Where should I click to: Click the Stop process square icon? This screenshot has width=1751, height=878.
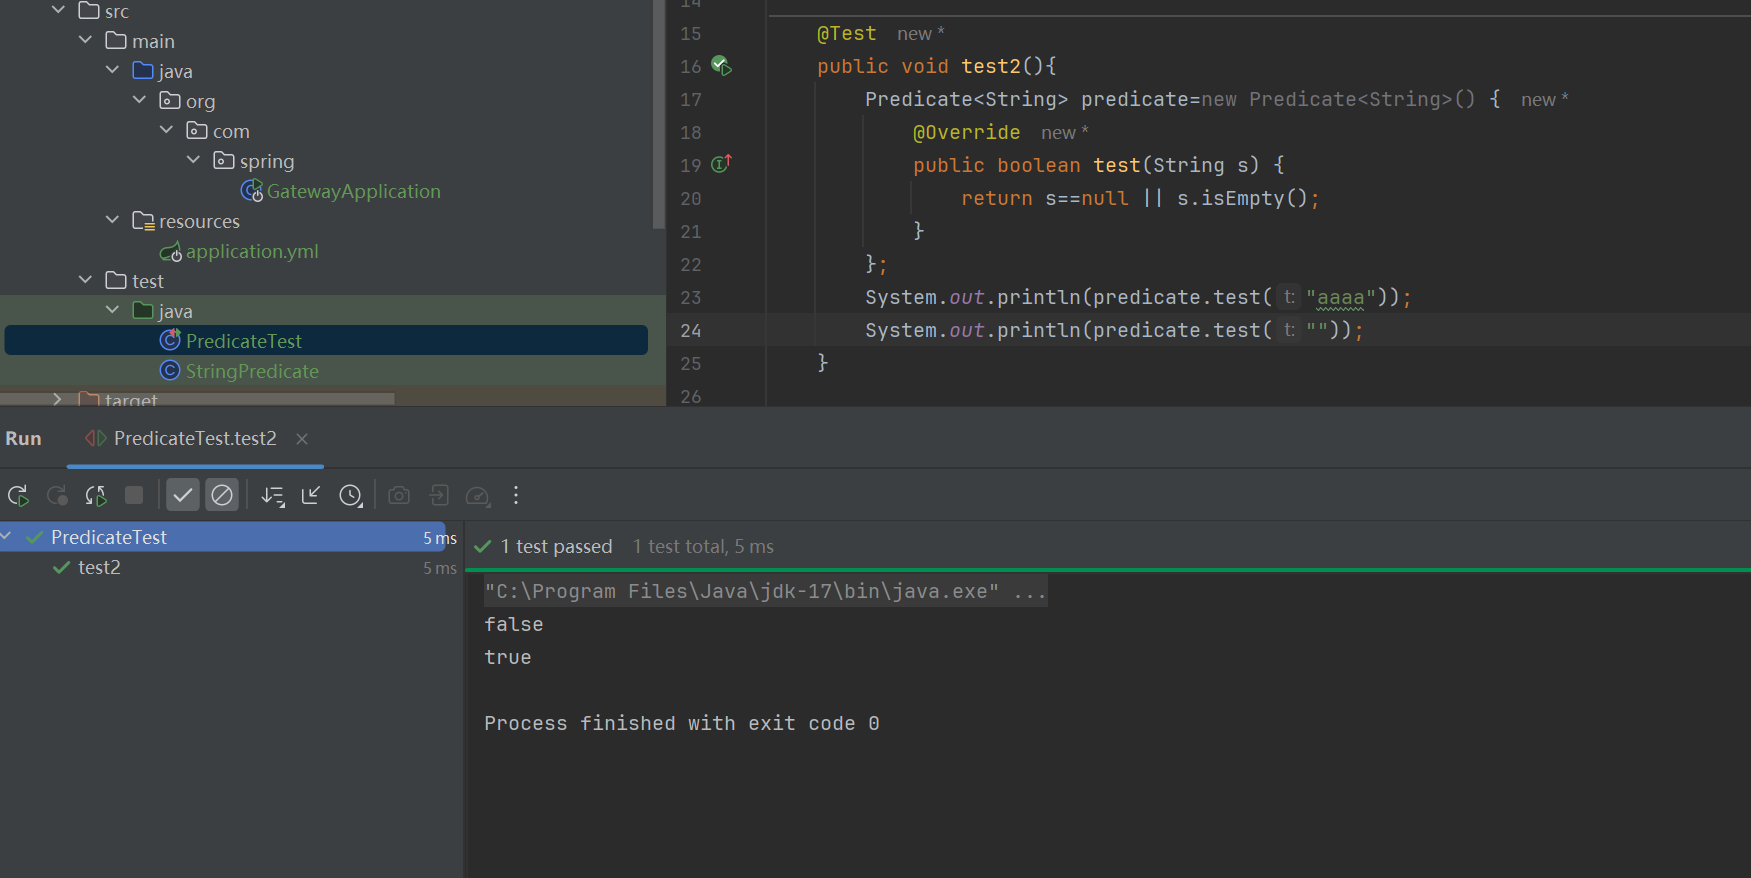click(x=134, y=495)
